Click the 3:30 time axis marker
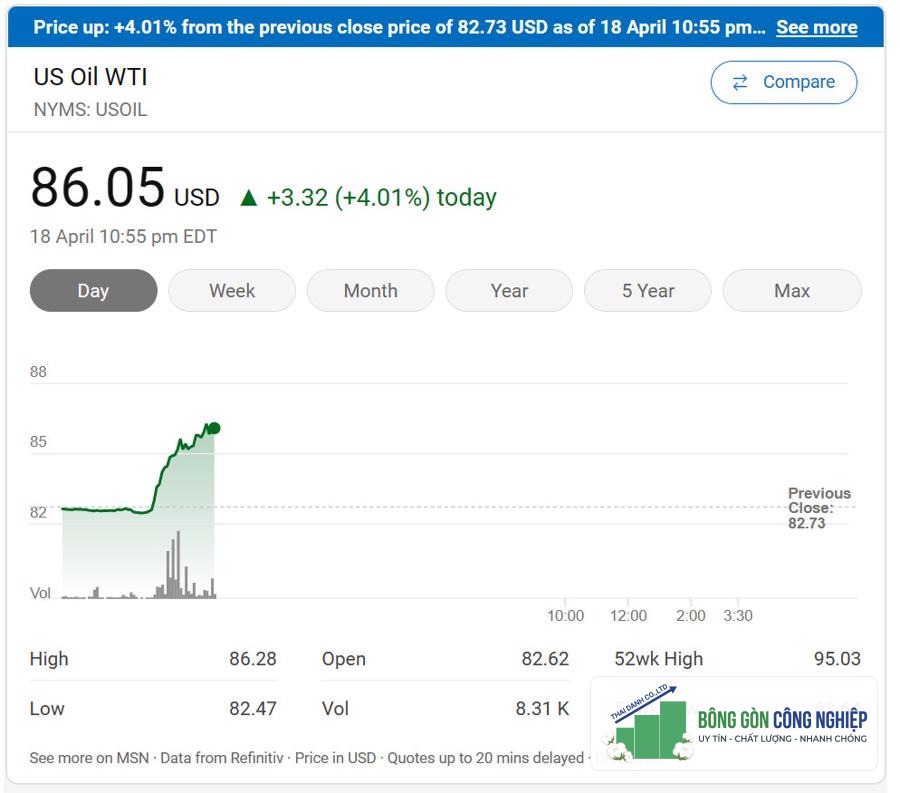This screenshot has height=793, width=900. coord(738,616)
